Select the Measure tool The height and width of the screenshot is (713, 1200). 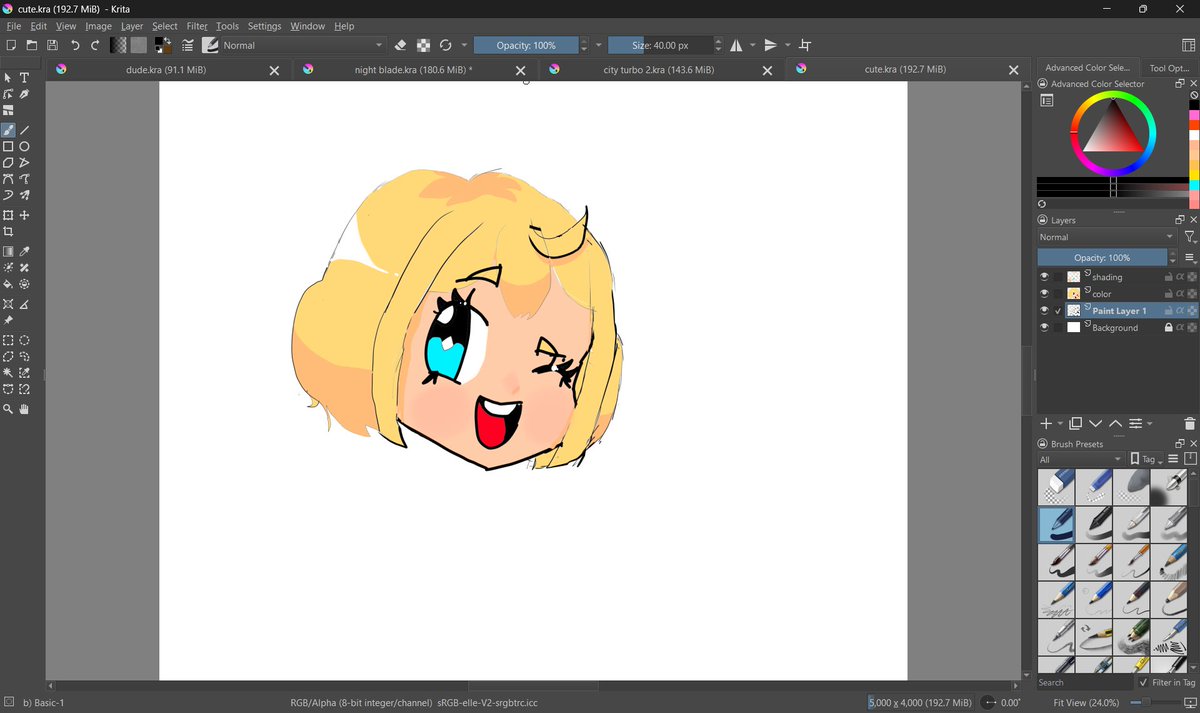(25, 304)
